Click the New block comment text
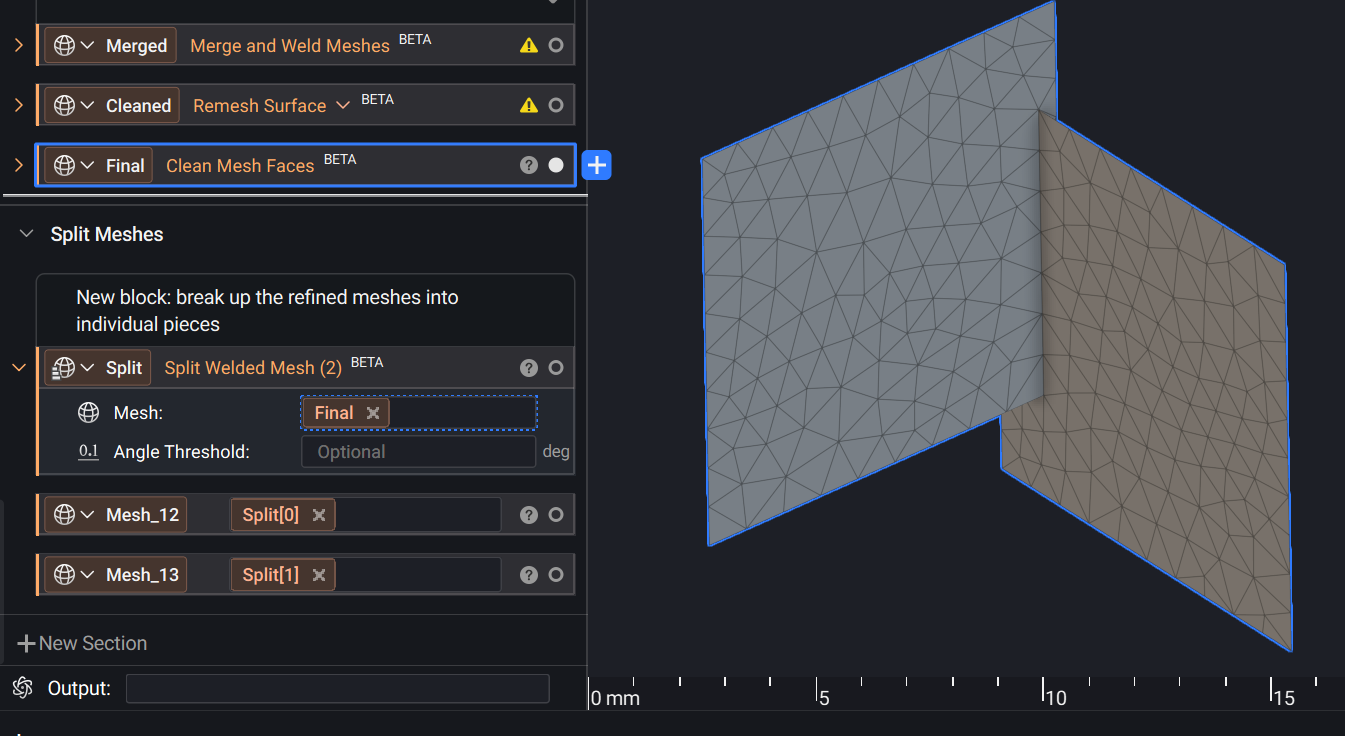 (267, 311)
